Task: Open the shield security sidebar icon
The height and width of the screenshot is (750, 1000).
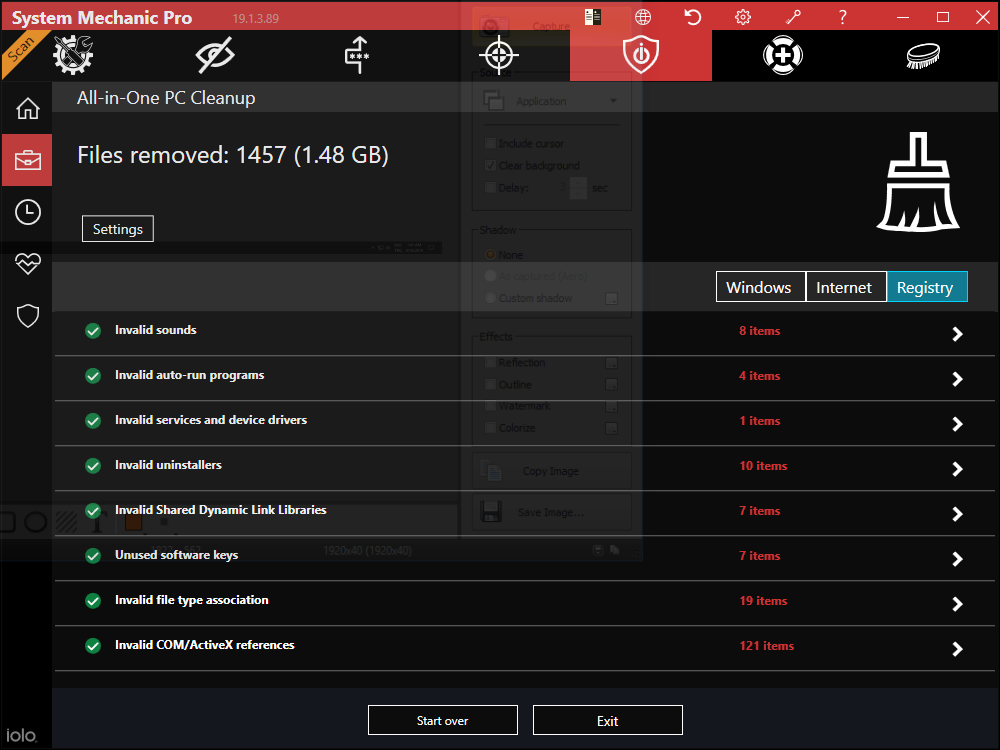Action: tap(27, 315)
